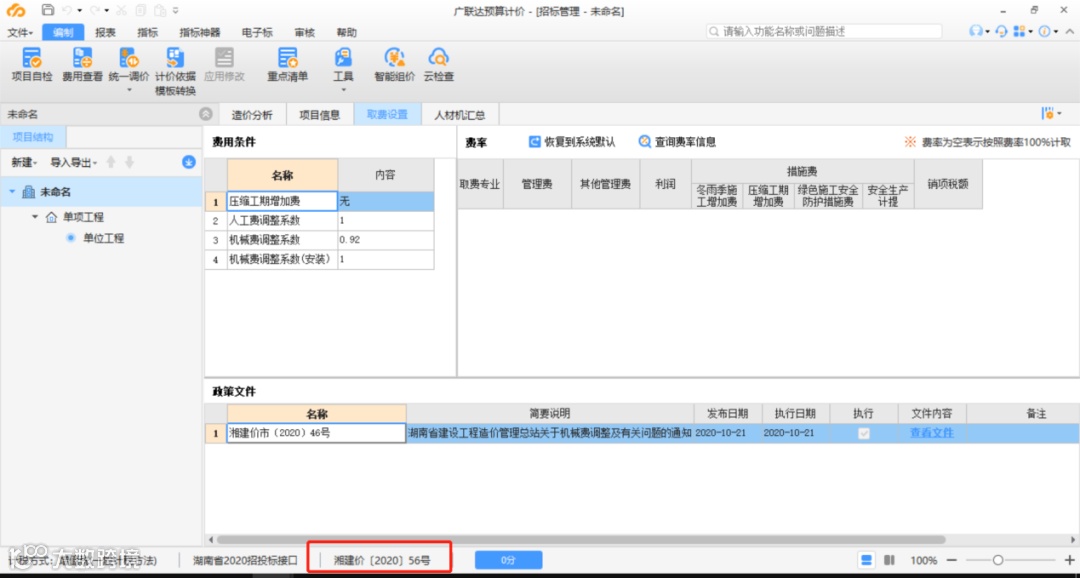Click the 项目自检 toolbar icon
The width and height of the screenshot is (1080, 578).
(x=32, y=58)
